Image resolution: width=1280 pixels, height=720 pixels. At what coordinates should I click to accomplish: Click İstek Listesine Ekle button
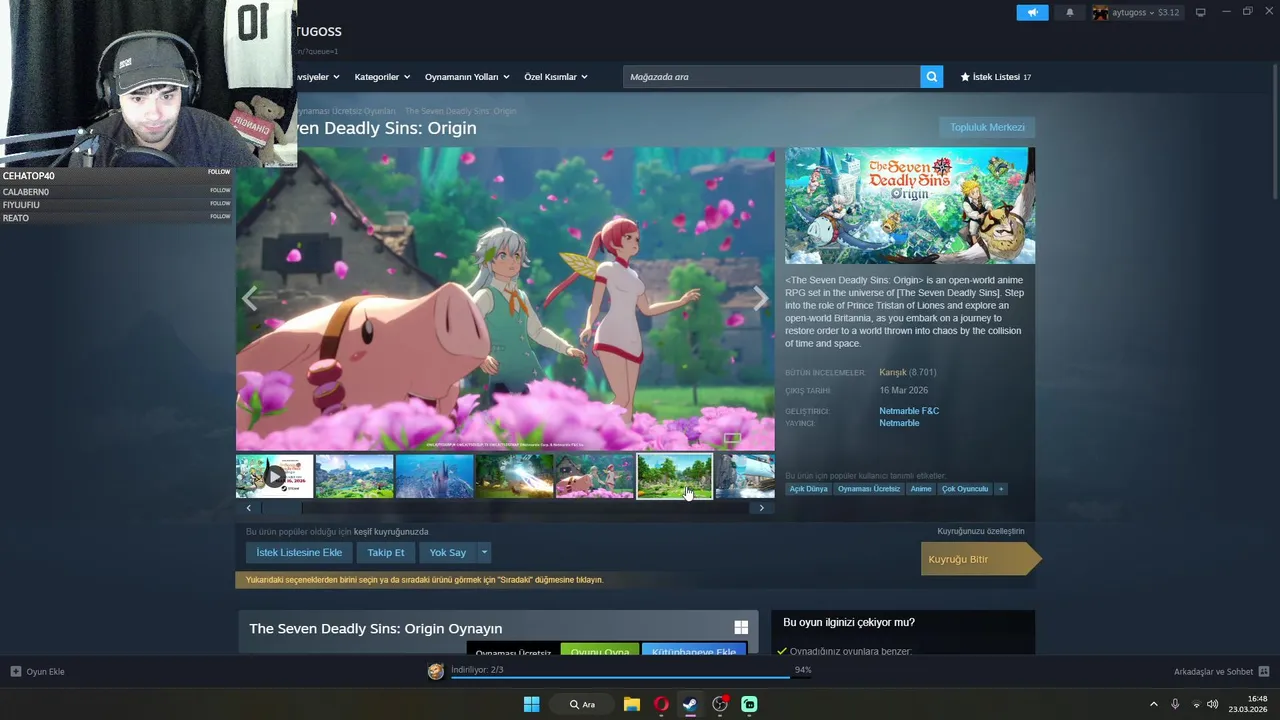coord(299,552)
